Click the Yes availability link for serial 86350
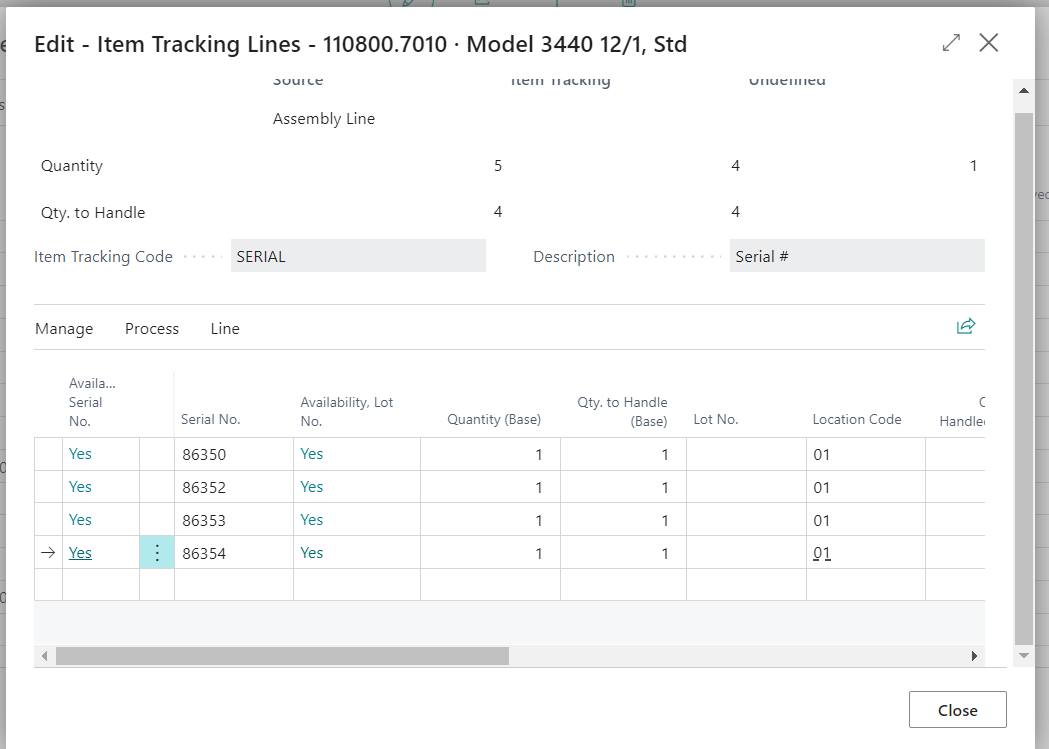The width and height of the screenshot is (1049, 749). (80, 453)
